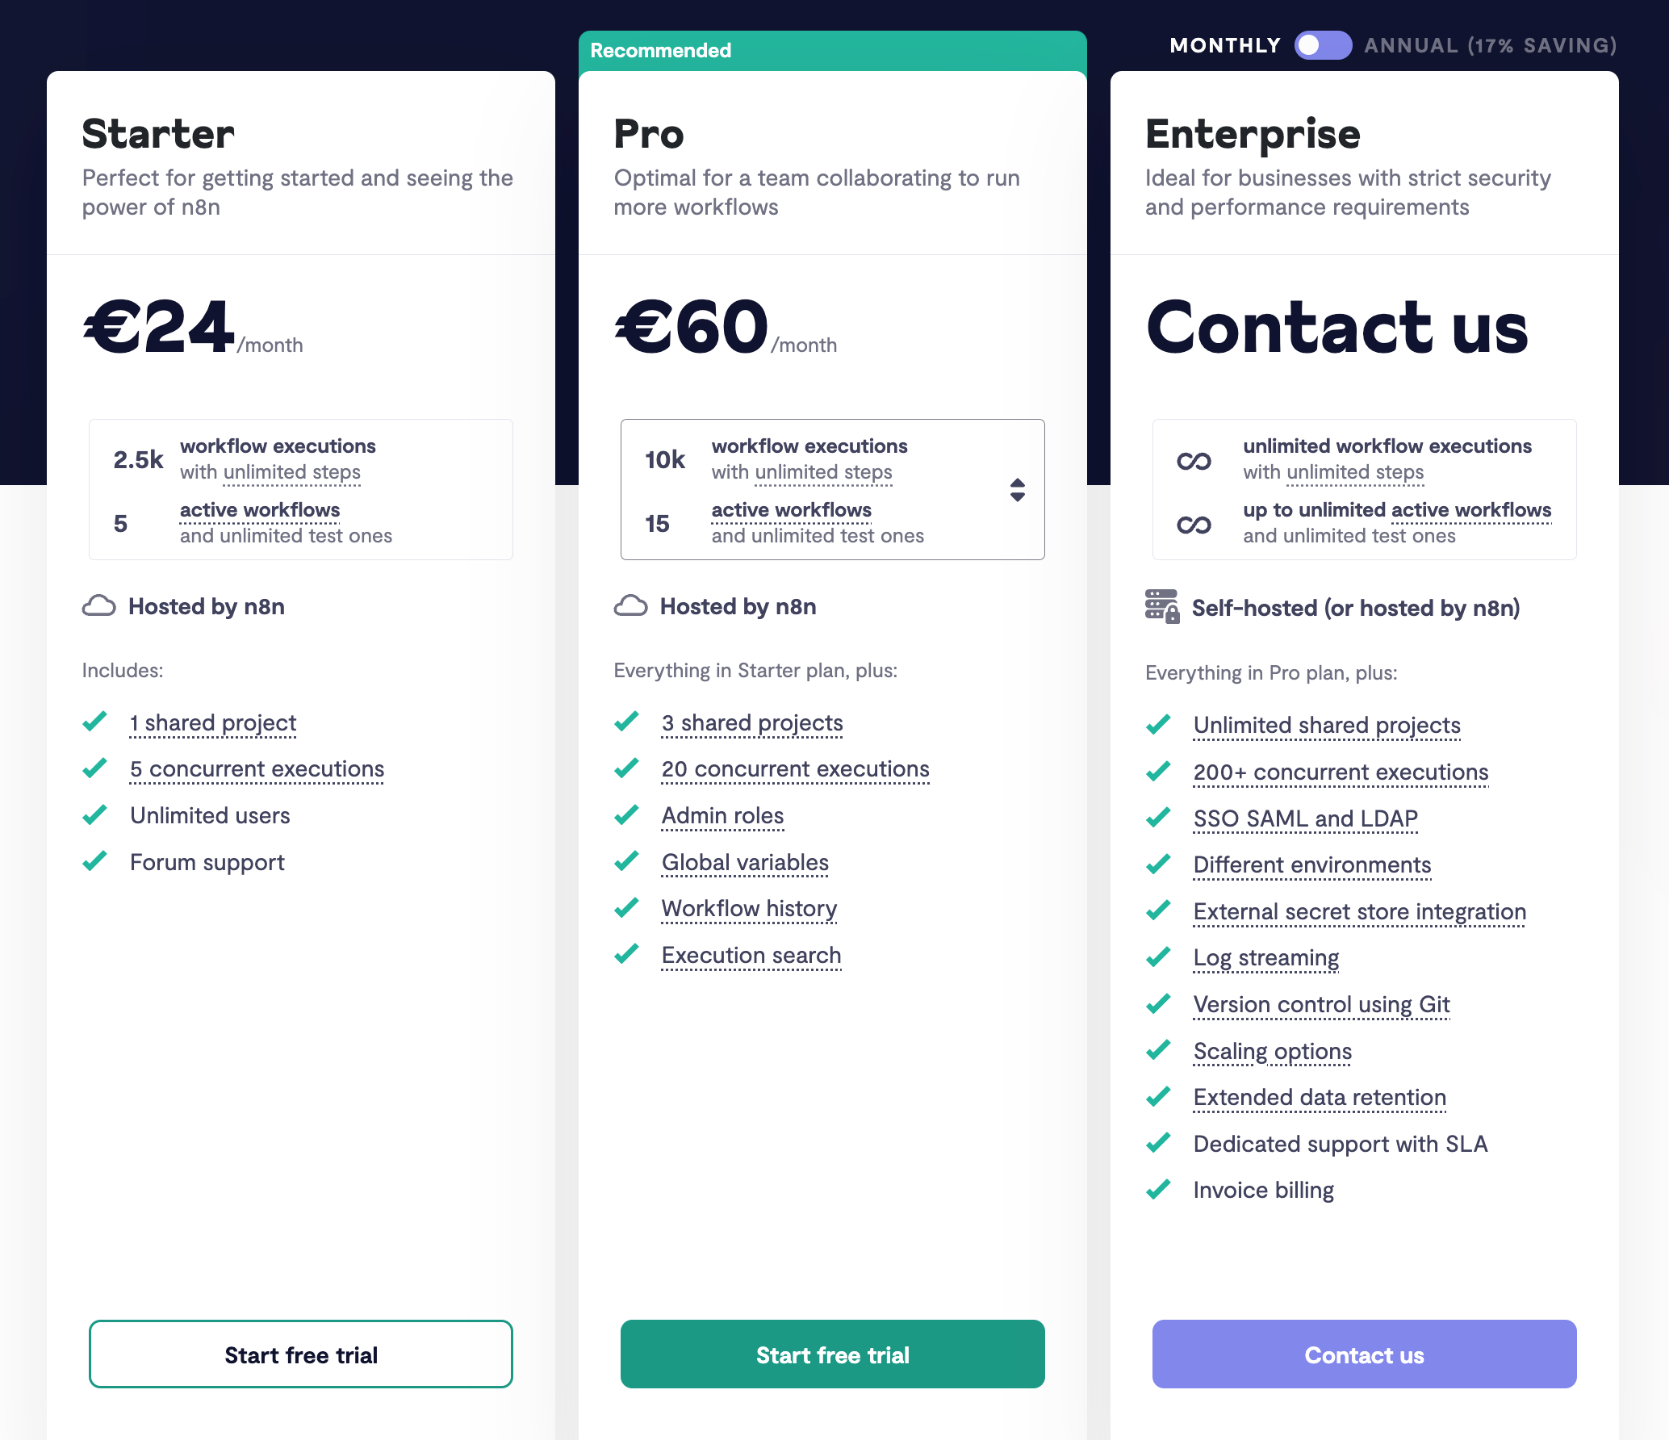The height and width of the screenshot is (1440, 1669).
Task: Click checkmark beside Admin roles
Action: point(626,815)
